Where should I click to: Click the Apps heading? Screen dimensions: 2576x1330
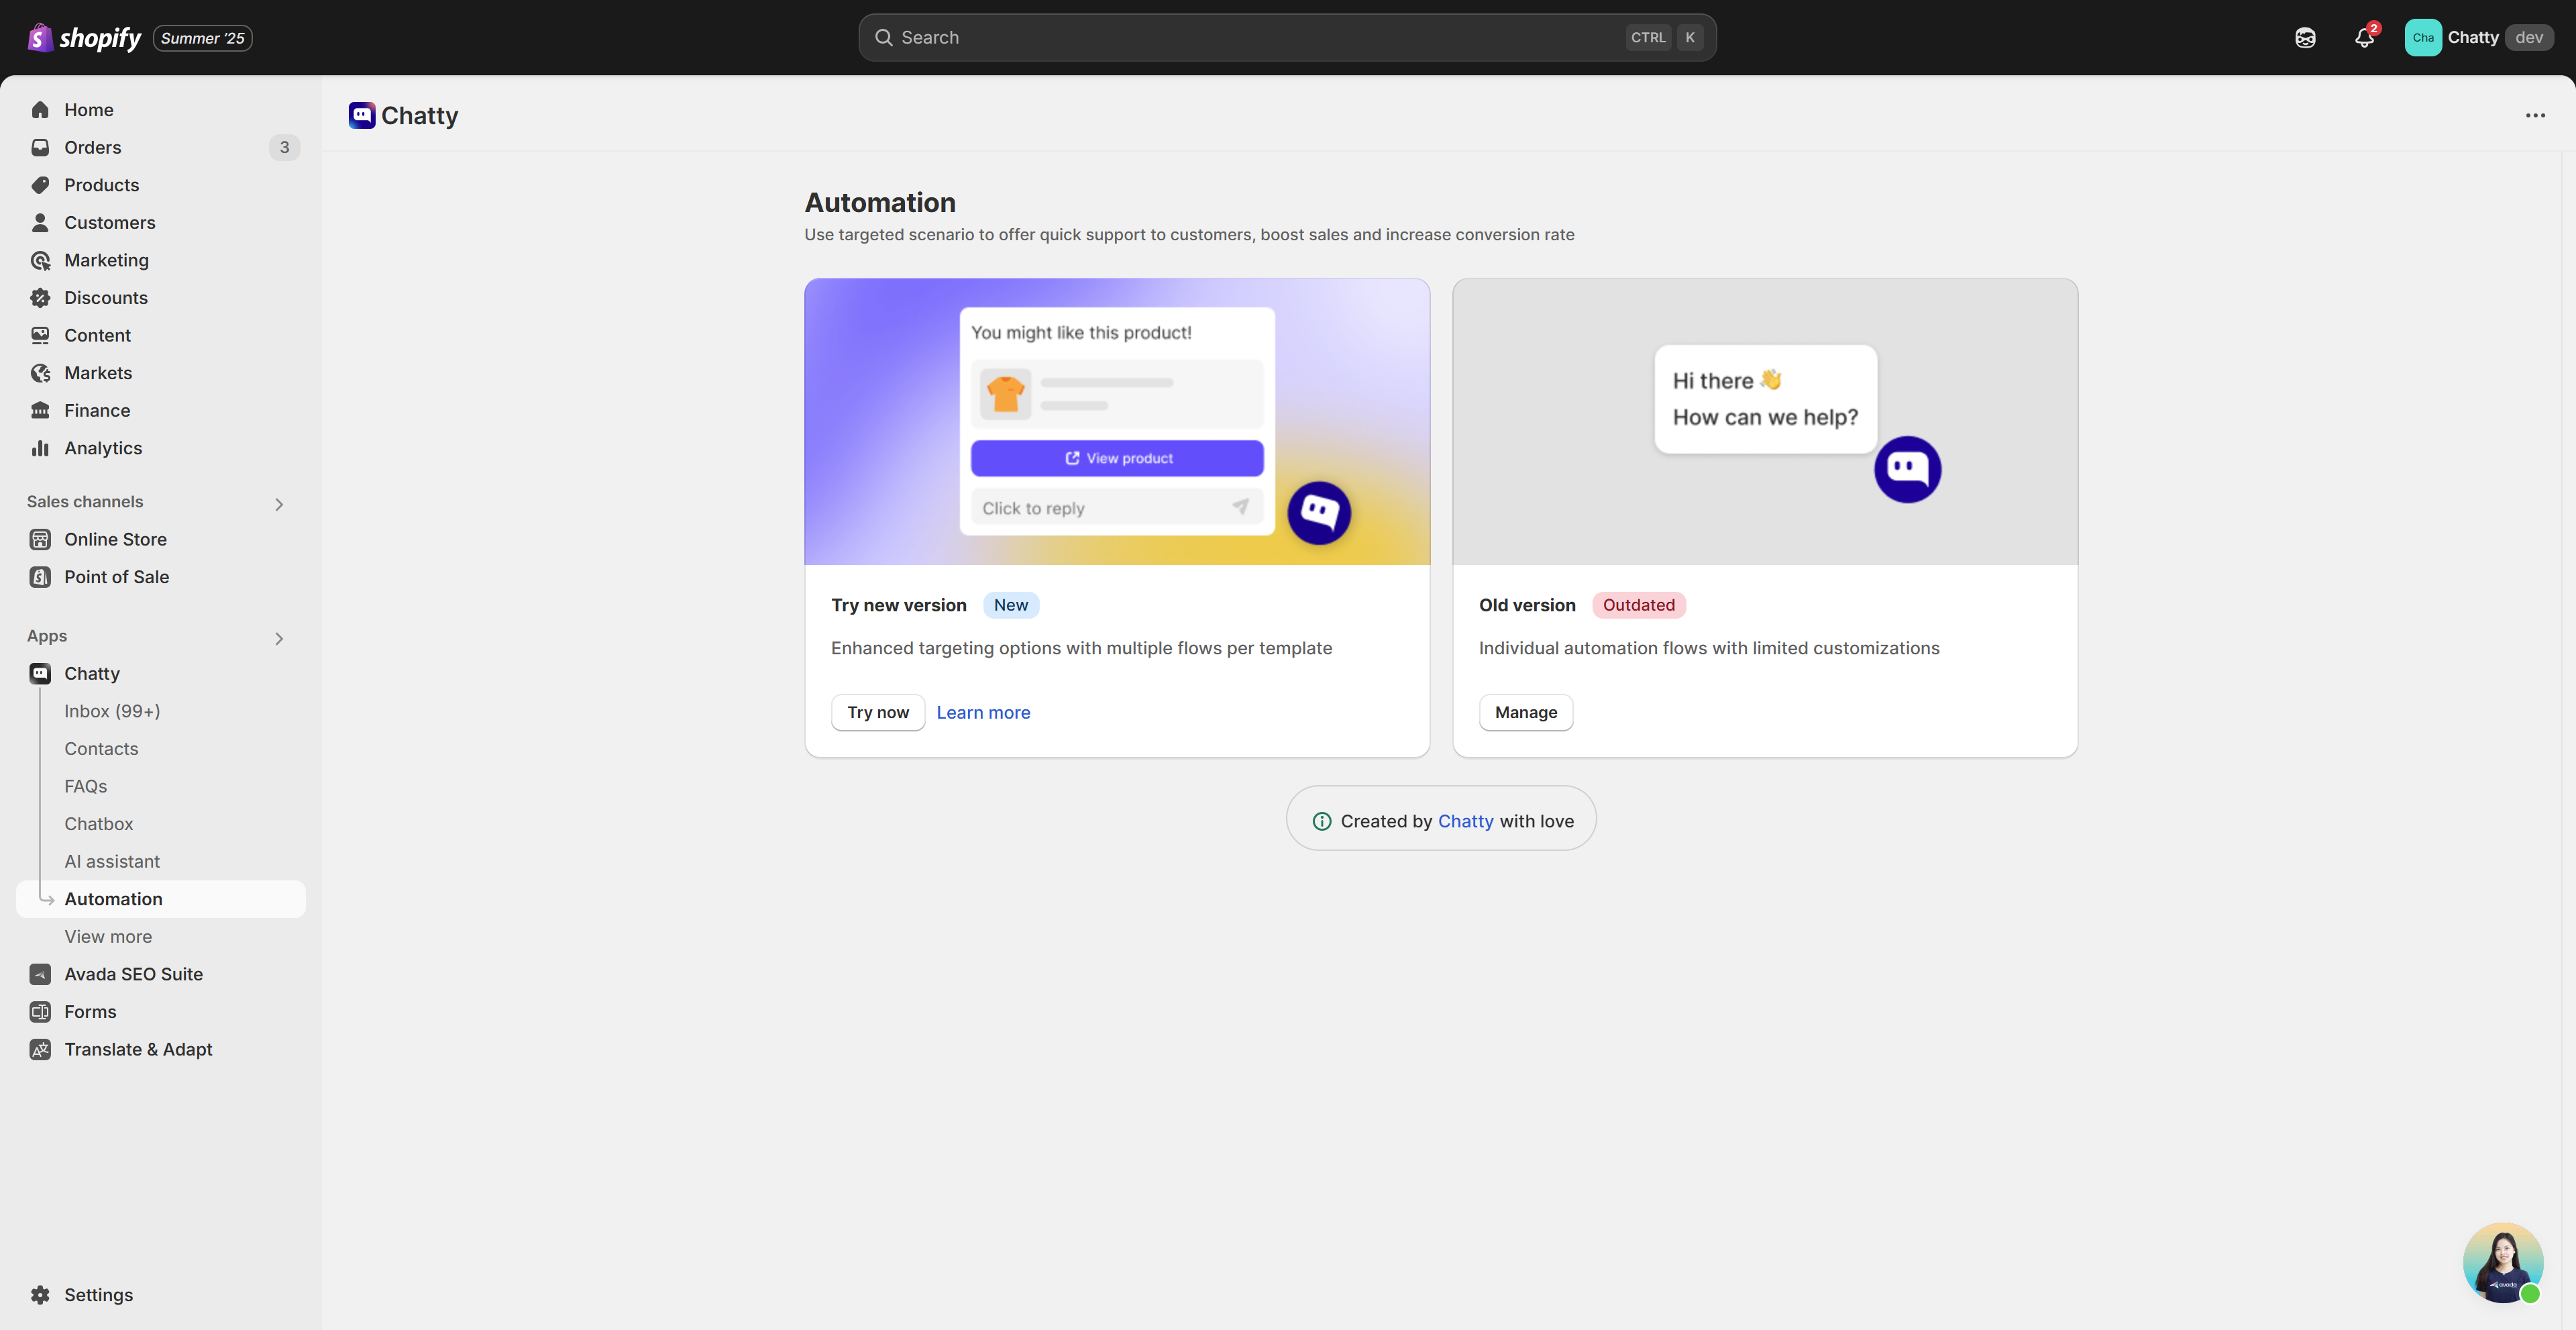point(47,636)
